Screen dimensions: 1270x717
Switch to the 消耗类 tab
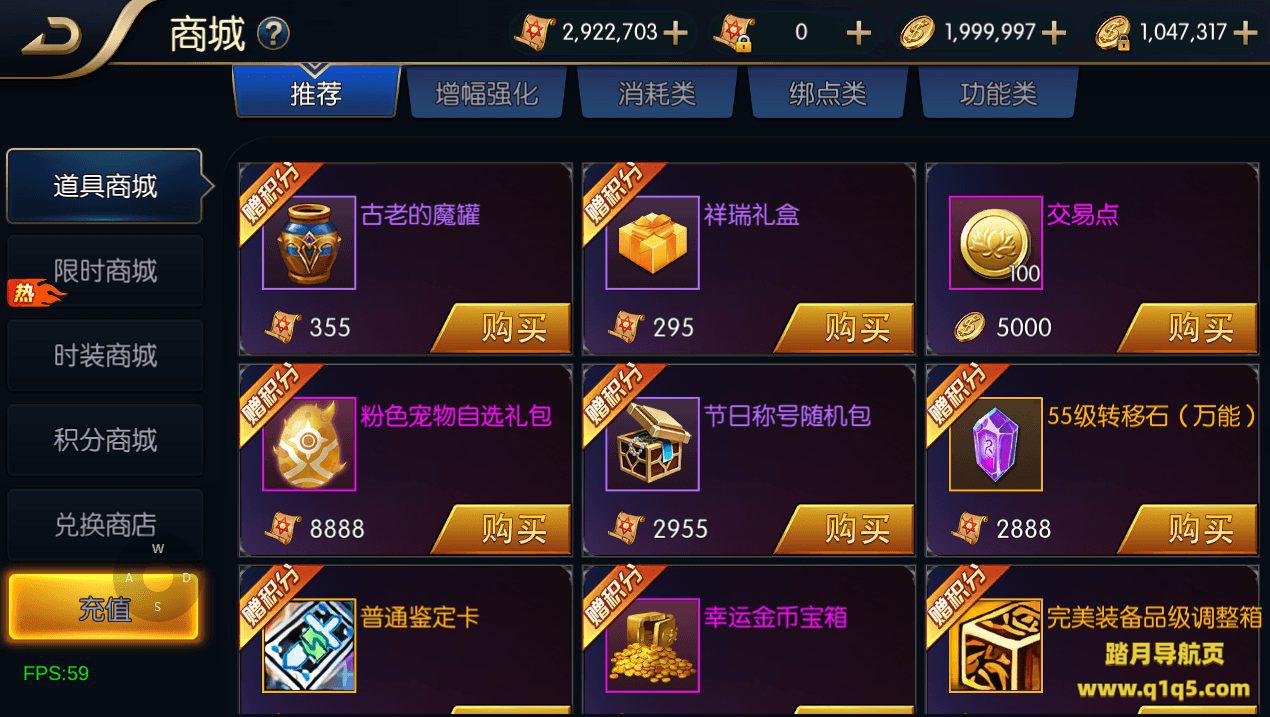tap(657, 94)
